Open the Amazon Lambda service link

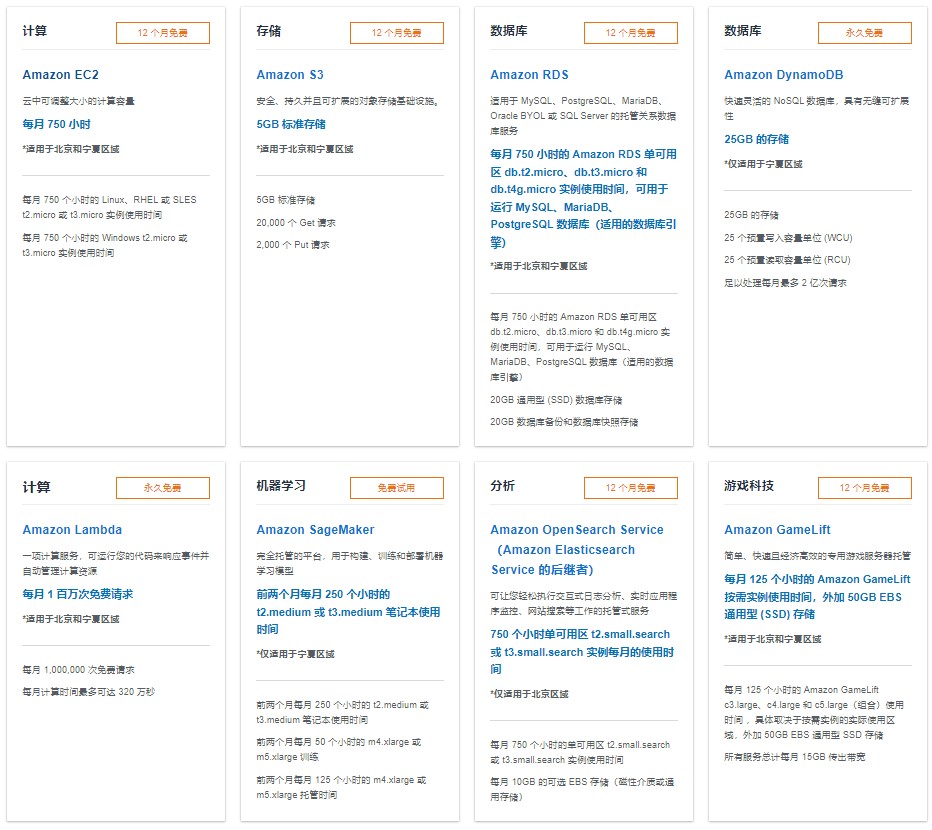72,530
